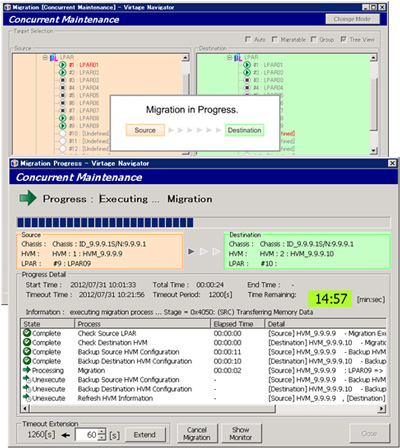Click Complete icon for Backup Destination HVM Configuration
This screenshot has width=400, height=448.
click(x=27, y=361)
